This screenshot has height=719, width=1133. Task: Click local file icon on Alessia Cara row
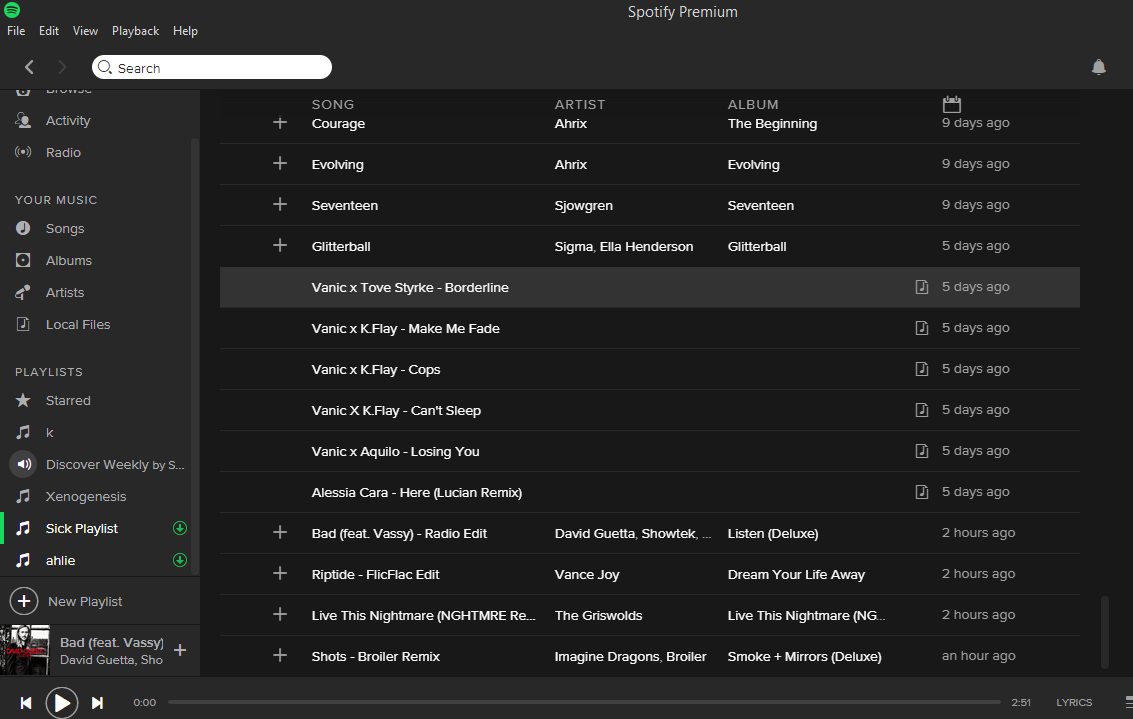(x=921, y=492)
